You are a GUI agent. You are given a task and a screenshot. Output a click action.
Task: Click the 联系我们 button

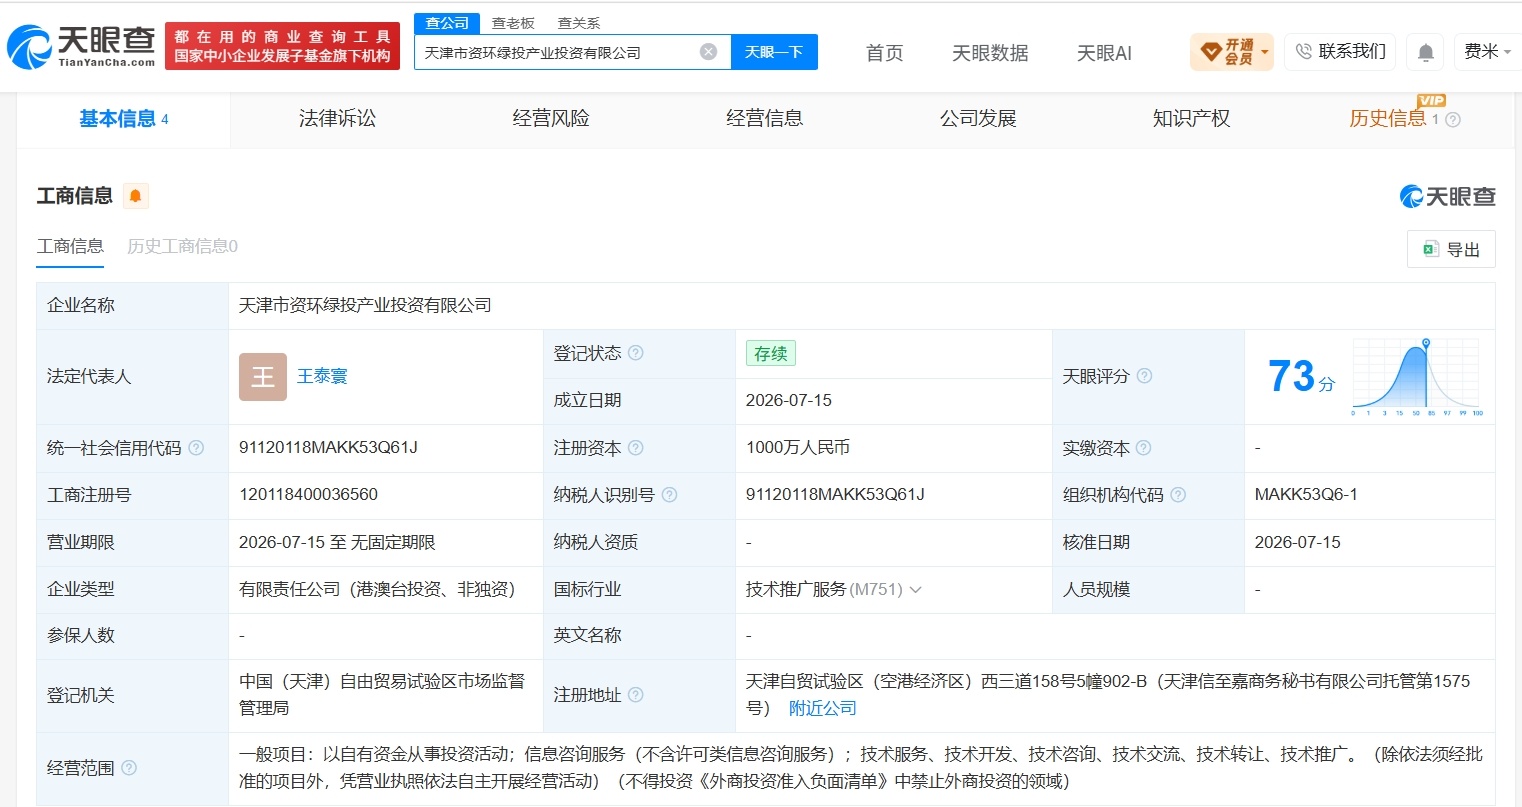click(x=1341, y=52)
